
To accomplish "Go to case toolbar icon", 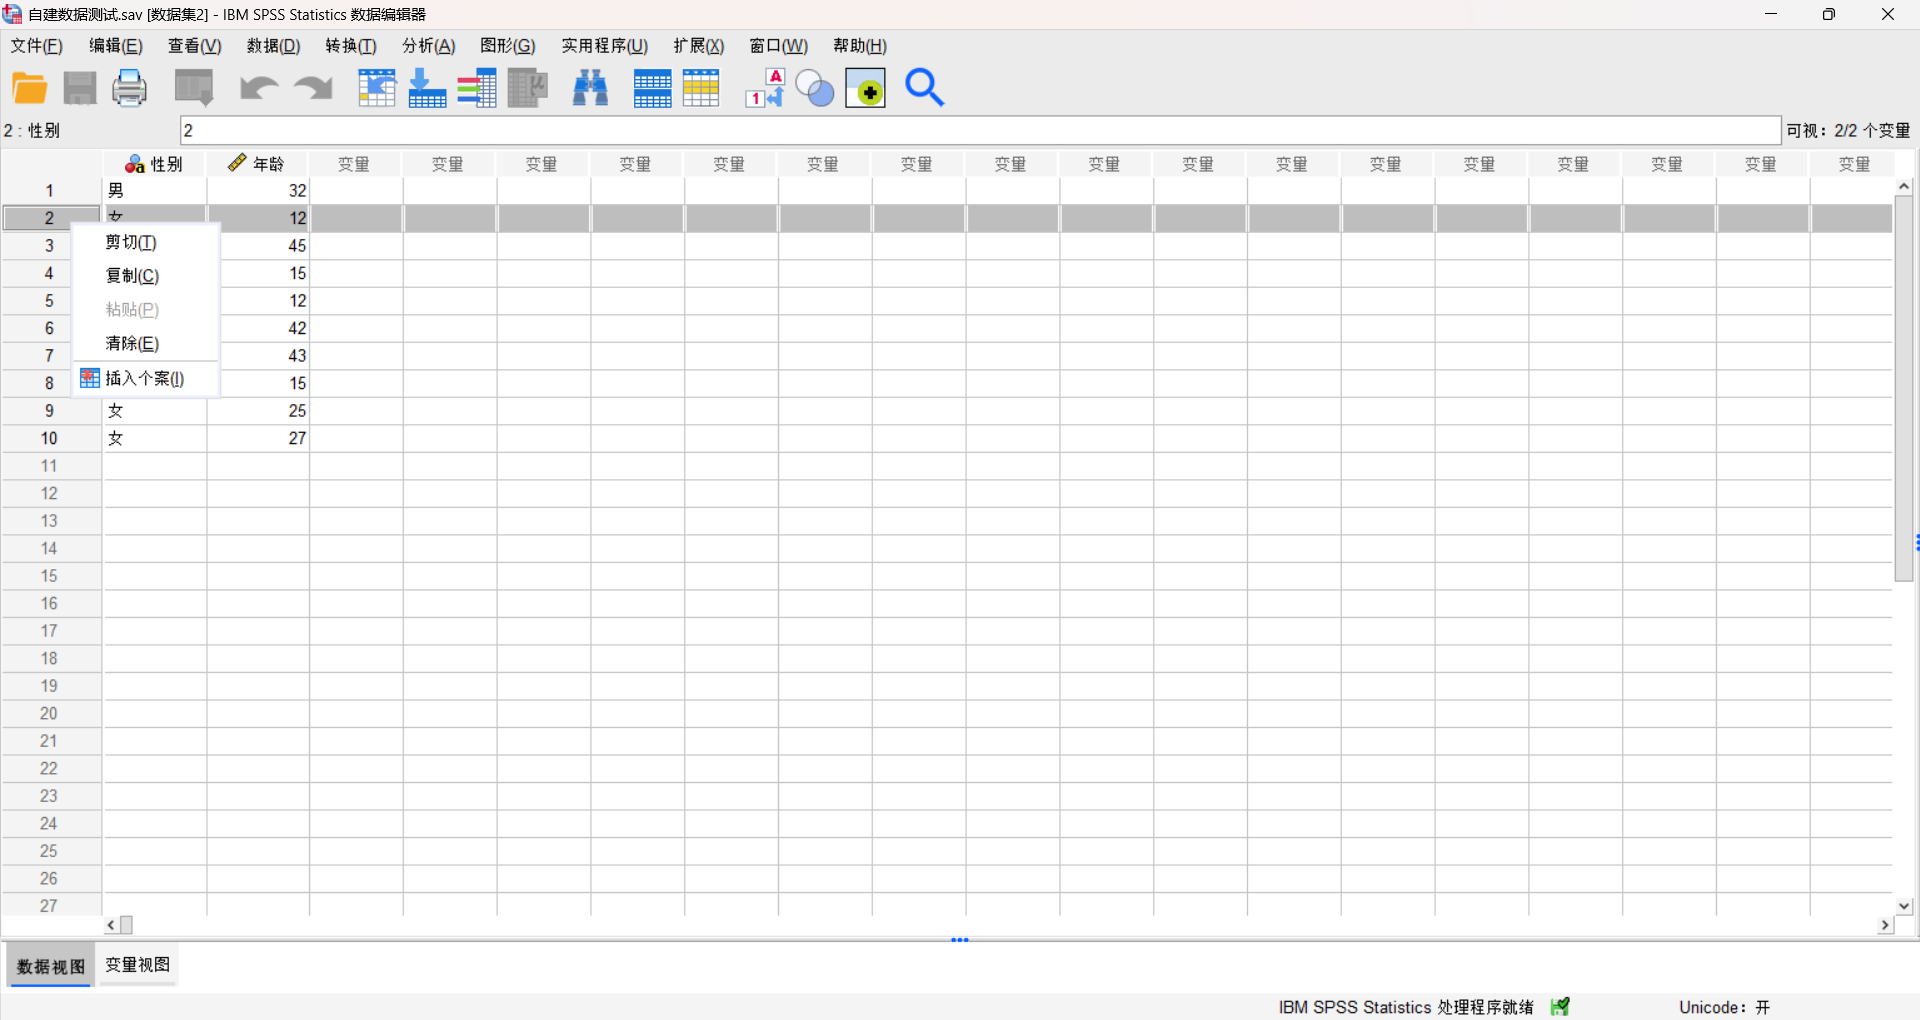I will coord(377,88).
